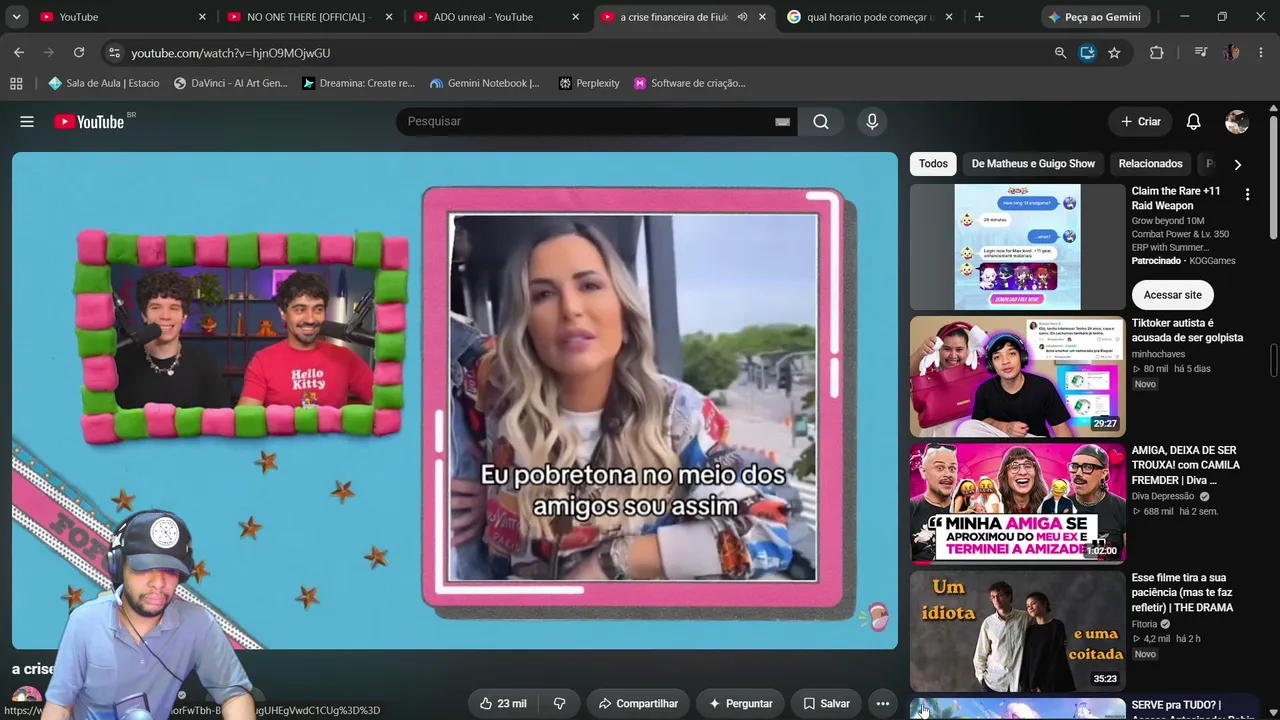Open the on-screen keyboard in the search box
The image size is (1280, 720).
point(782,122)
